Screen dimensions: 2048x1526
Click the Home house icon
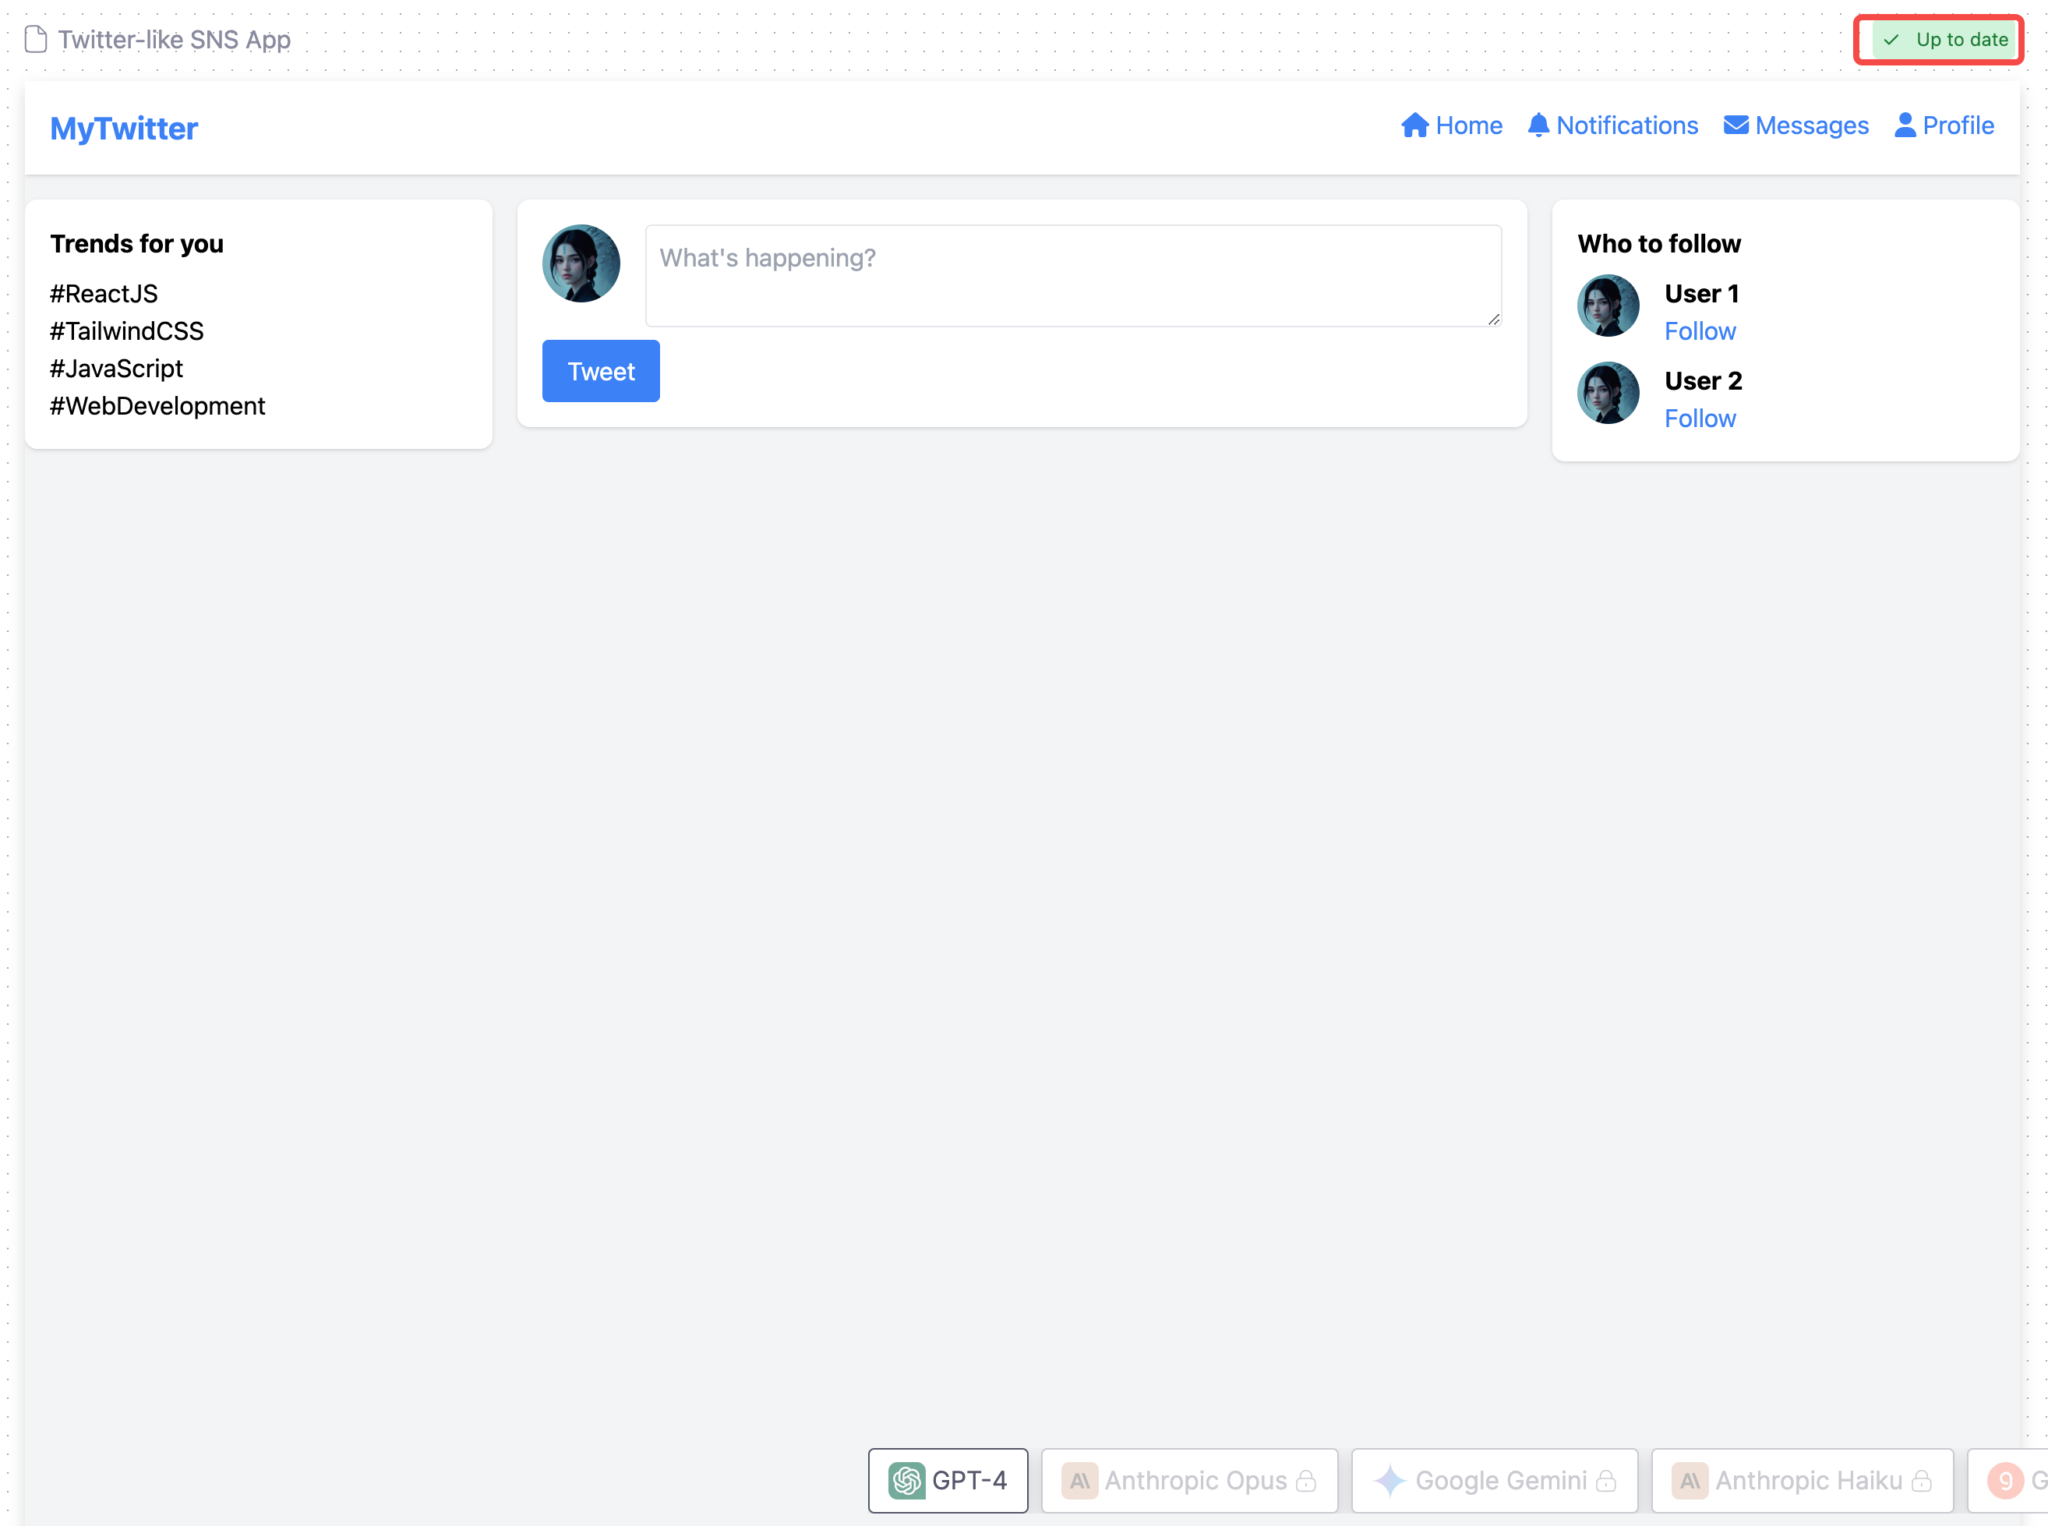click(1414, 125)
